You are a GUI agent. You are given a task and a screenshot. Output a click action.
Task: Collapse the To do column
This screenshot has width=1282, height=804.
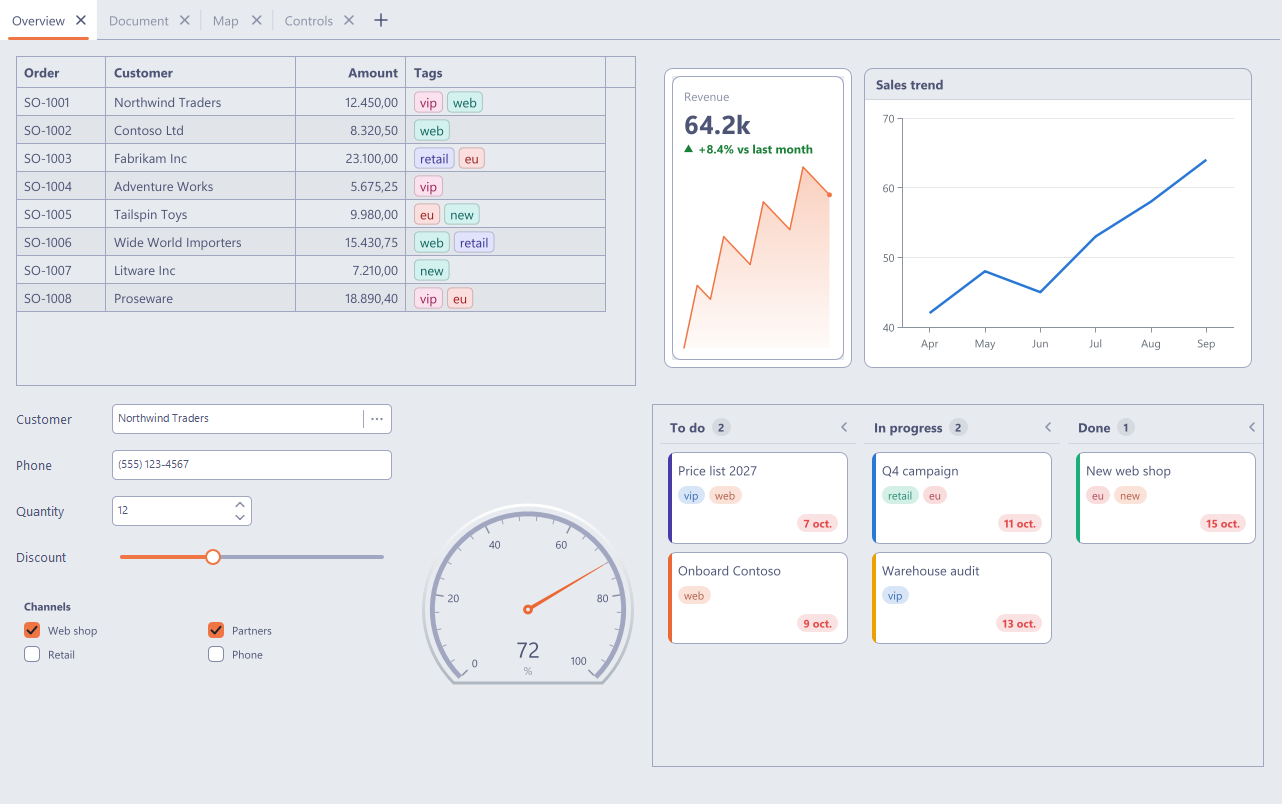click(x=844, y=427)
